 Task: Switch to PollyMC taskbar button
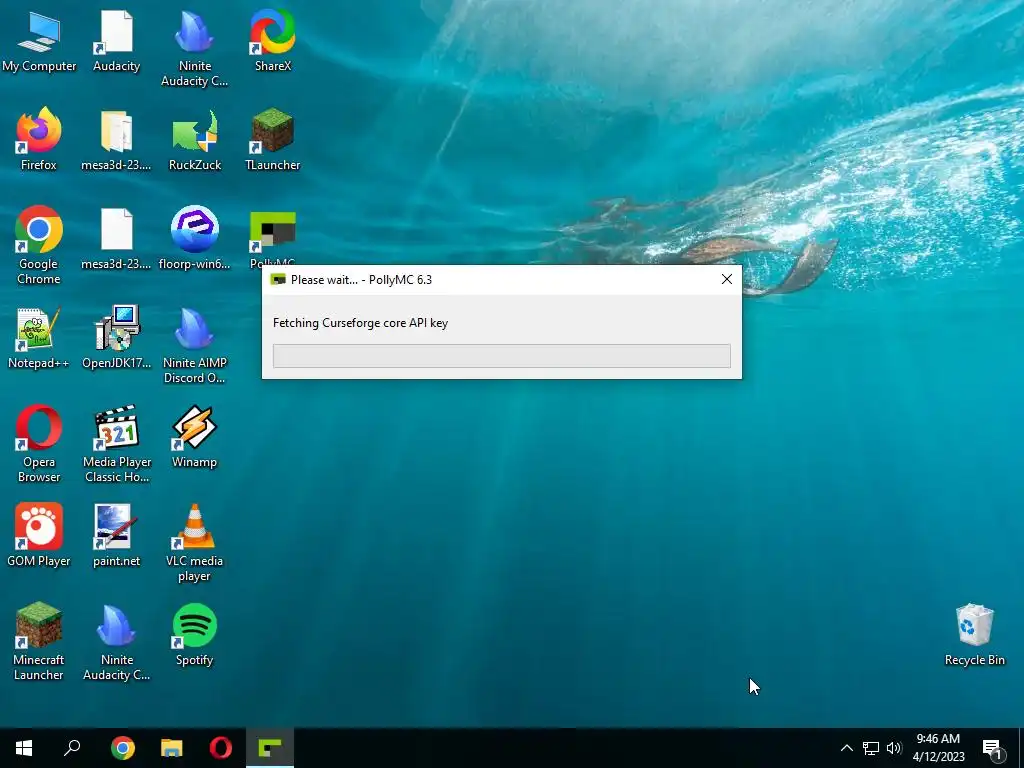point(270,748)
